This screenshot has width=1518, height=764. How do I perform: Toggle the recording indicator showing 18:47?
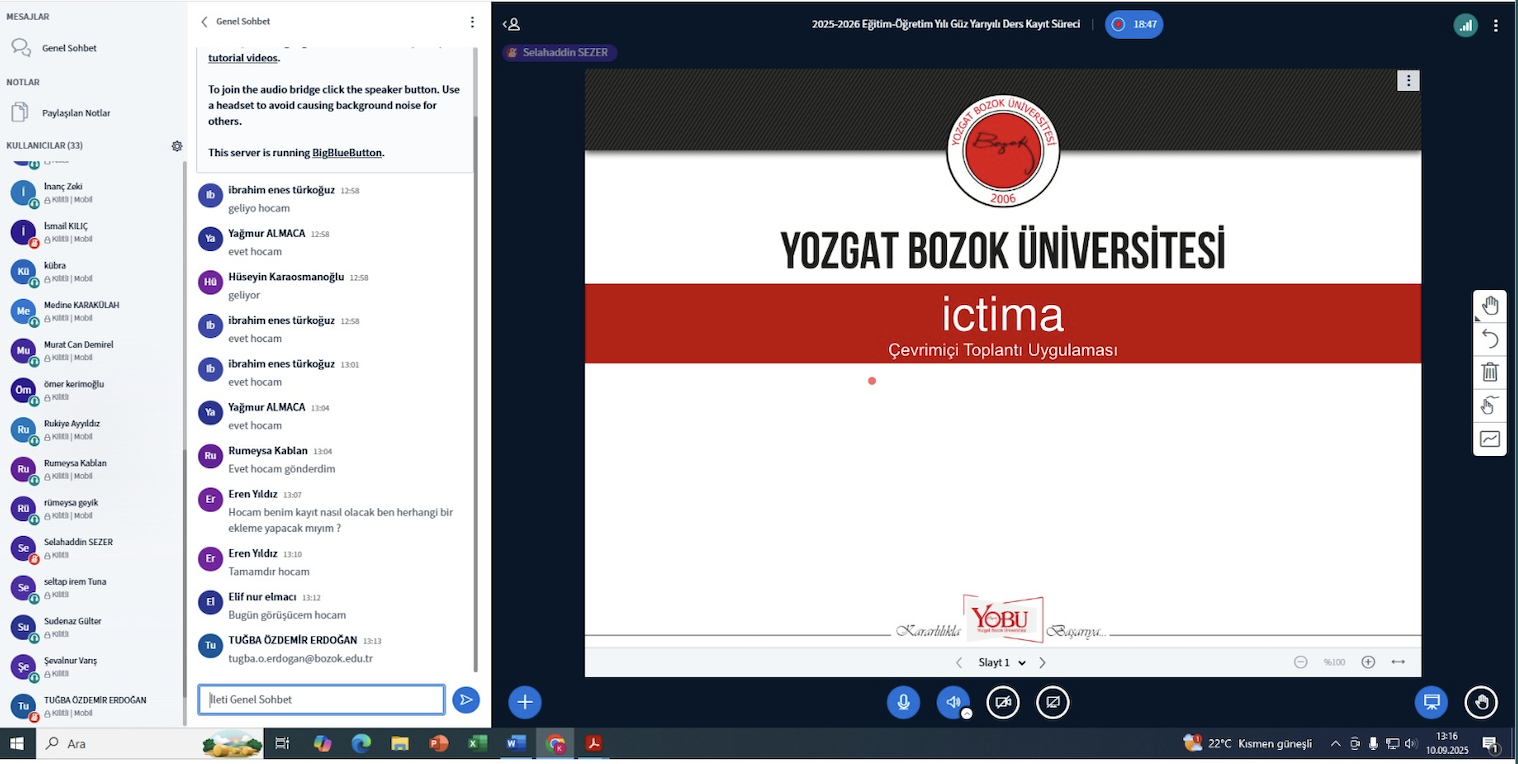[x=1134, y=24]
